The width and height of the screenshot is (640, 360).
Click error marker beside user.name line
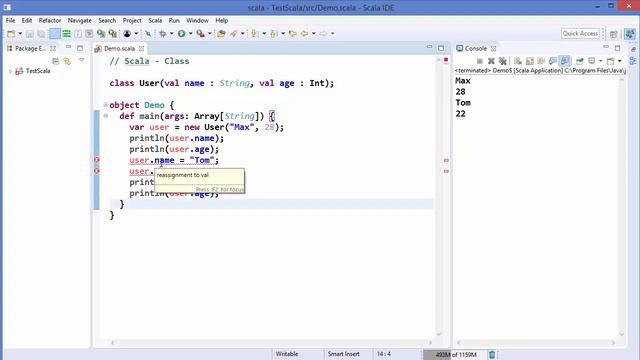(97, 160)
